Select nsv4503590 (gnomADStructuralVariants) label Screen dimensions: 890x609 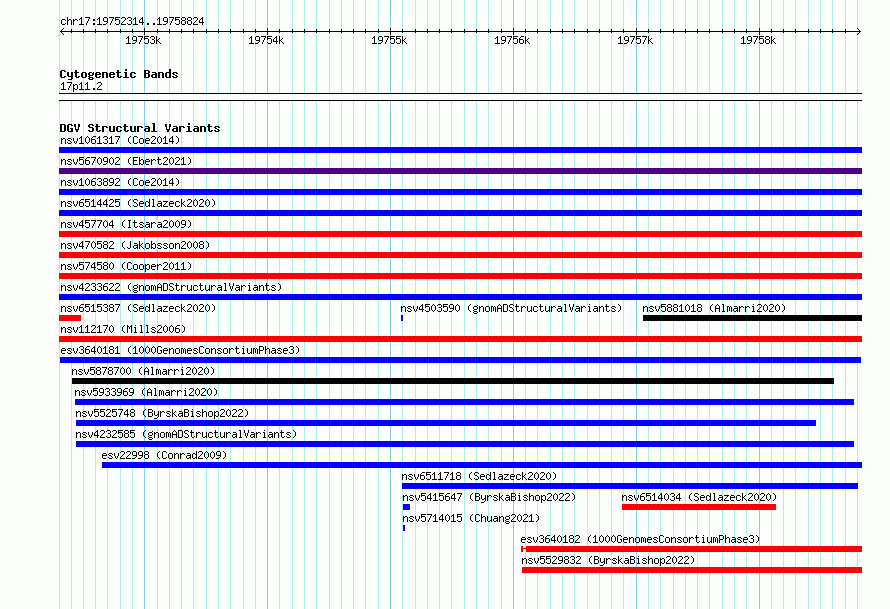511,308
